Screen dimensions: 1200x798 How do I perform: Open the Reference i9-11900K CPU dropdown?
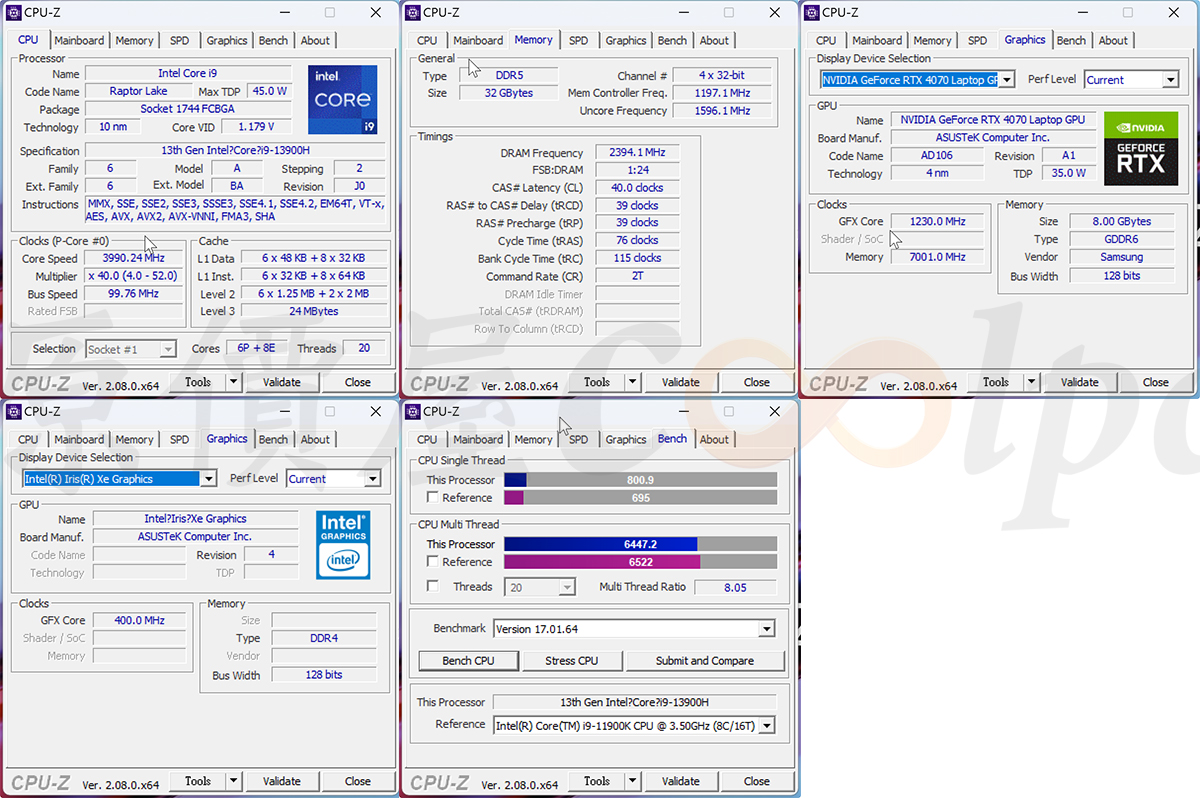pyautogui.click(x=766, y=725)
